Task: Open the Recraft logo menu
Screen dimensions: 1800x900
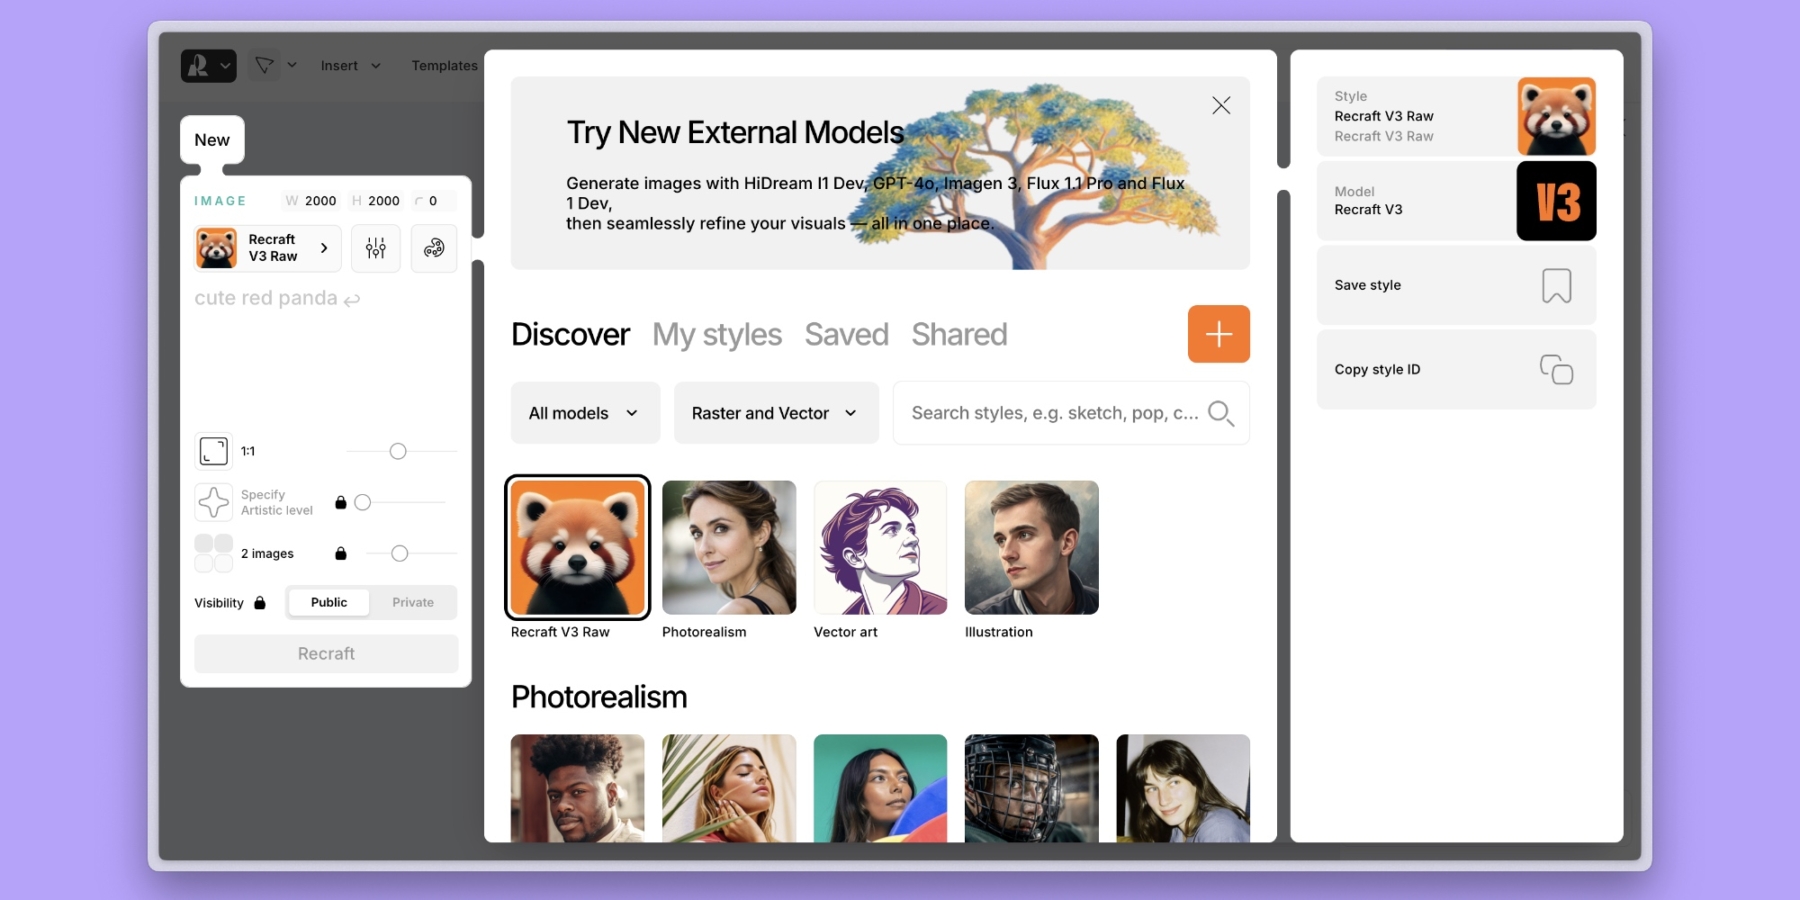Action: [208, 66]
